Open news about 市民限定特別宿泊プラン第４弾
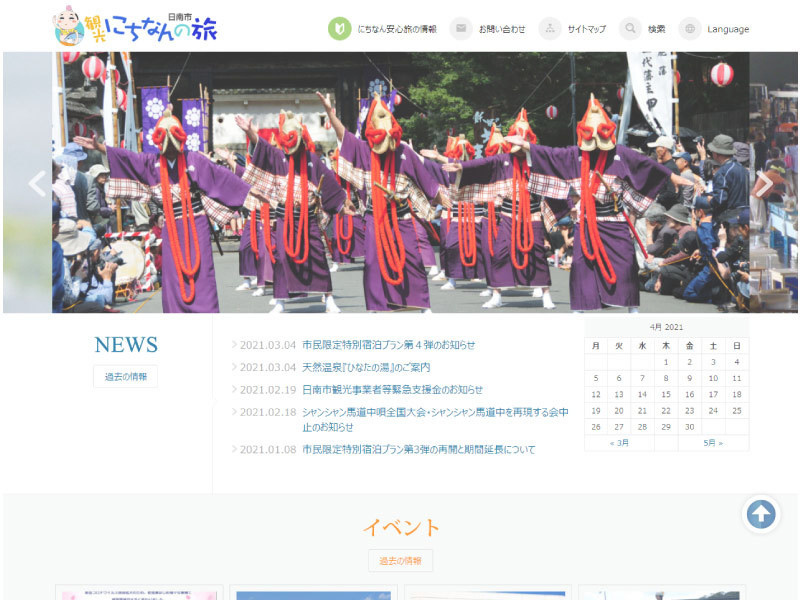The height and width of the screenshot is (600, 800). [388, 345]
